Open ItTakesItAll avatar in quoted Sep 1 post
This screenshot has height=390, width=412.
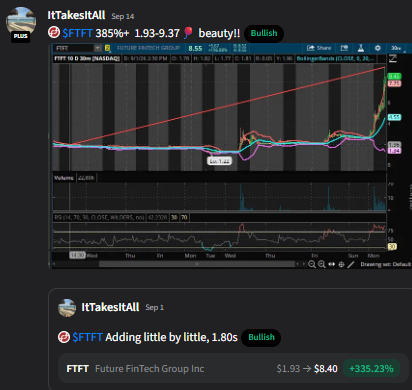[x=67, y=308]
